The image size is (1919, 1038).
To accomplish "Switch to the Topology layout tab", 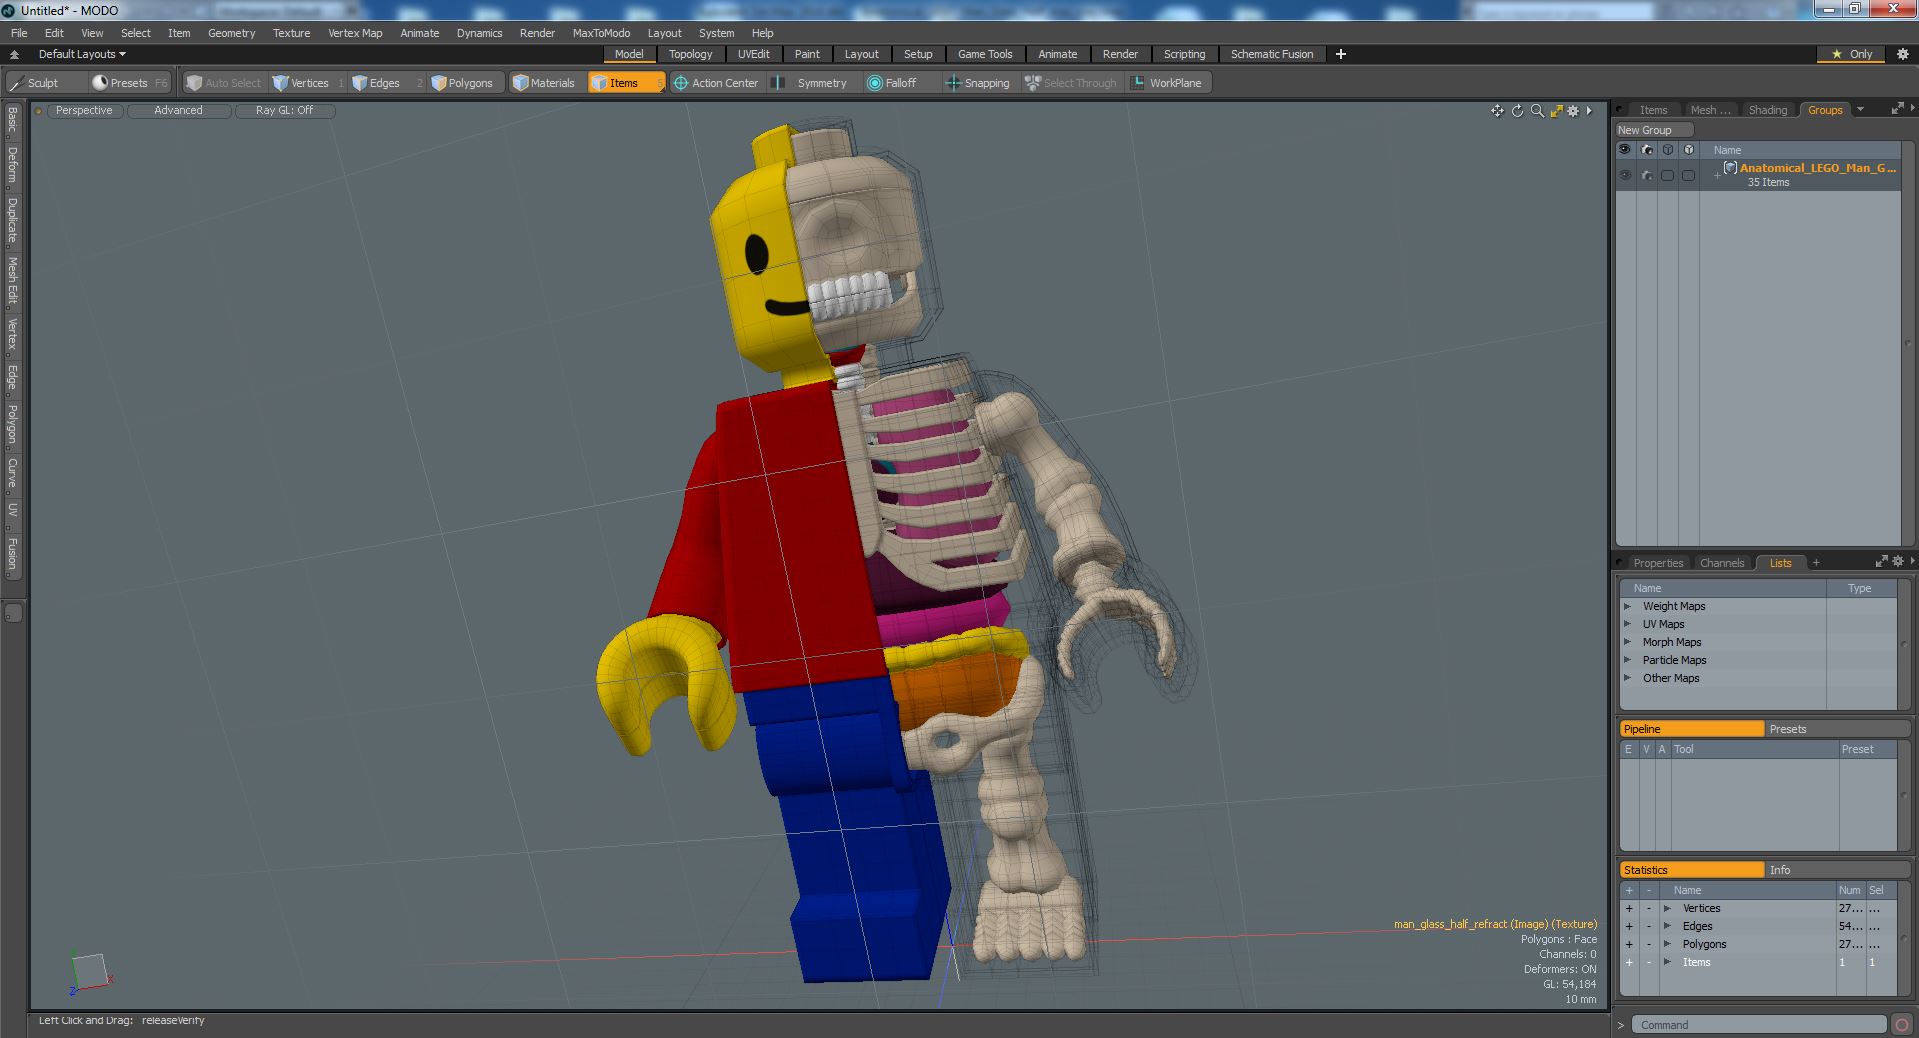I will (x=690, y=54).
